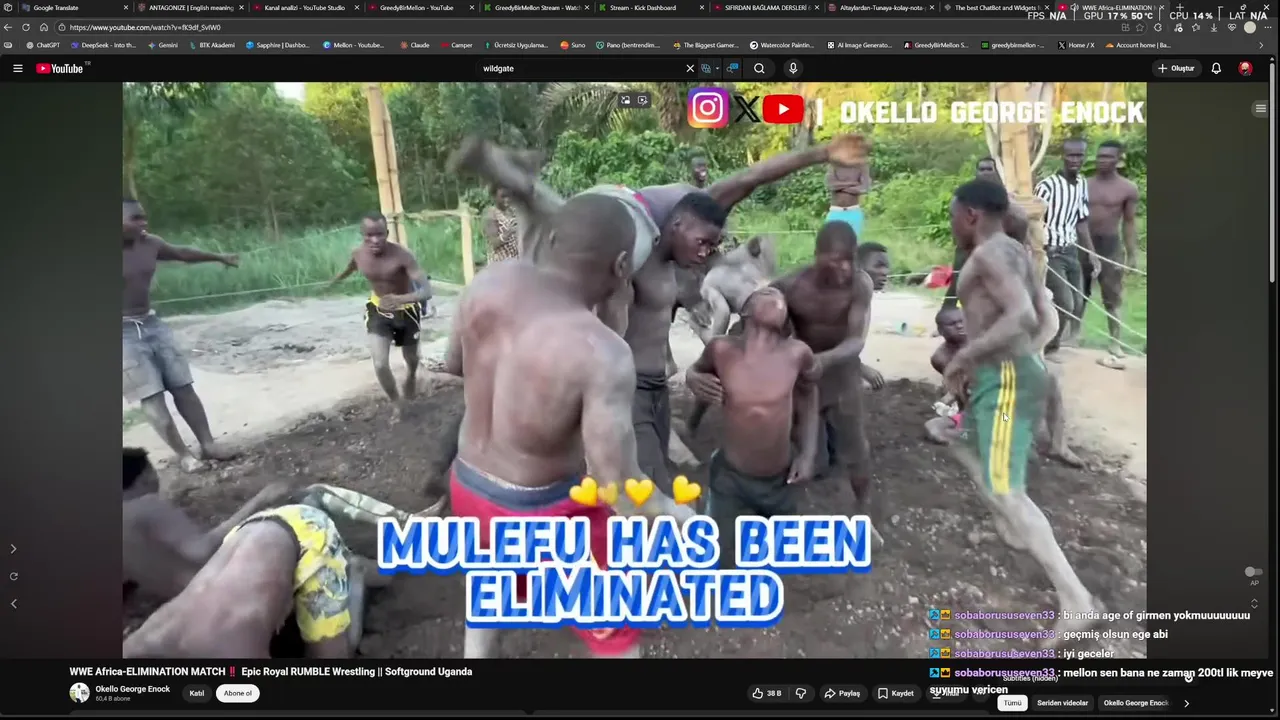Share the video via Paylaş
The image size is (1280, 720).
point(842,693)
